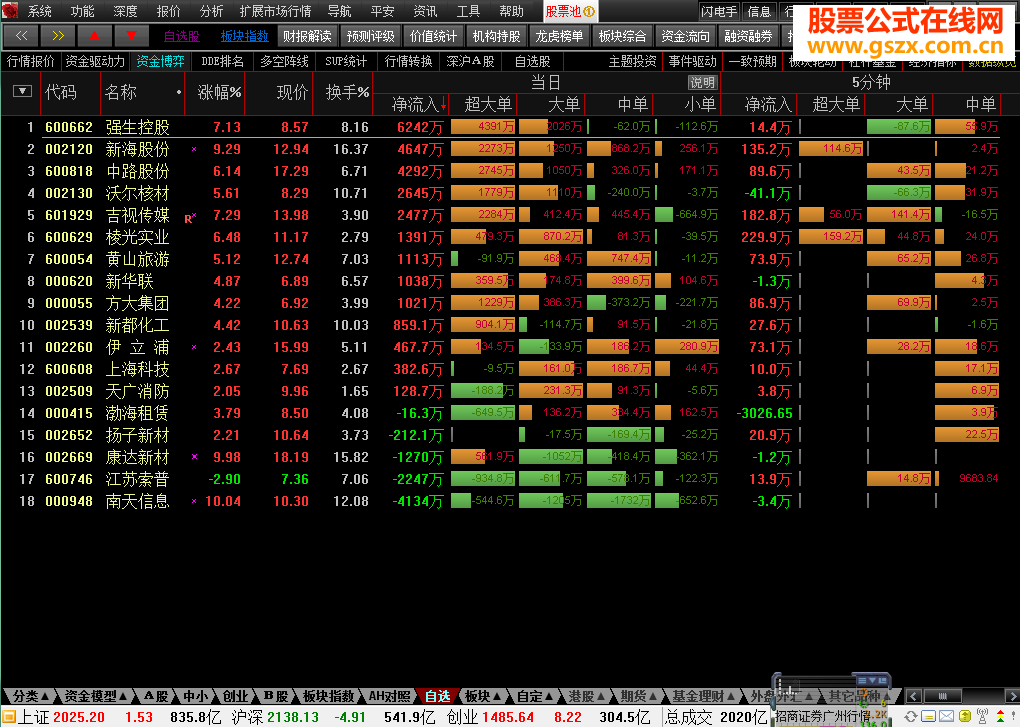Open the 主题投资 tab

click(x=632, y=61)
